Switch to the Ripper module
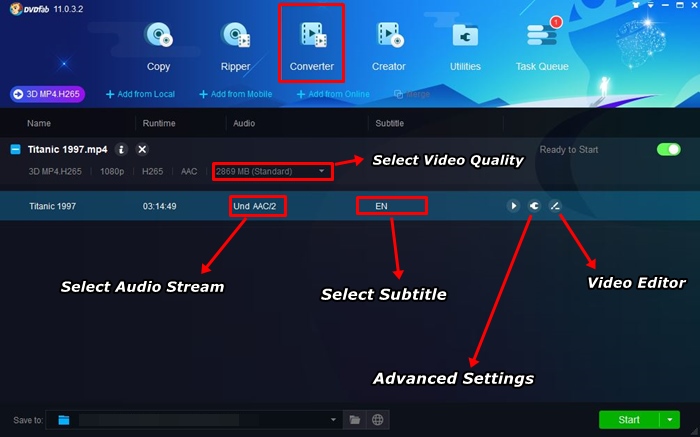This screenshot has width=700, height=437. pos(235,46)
